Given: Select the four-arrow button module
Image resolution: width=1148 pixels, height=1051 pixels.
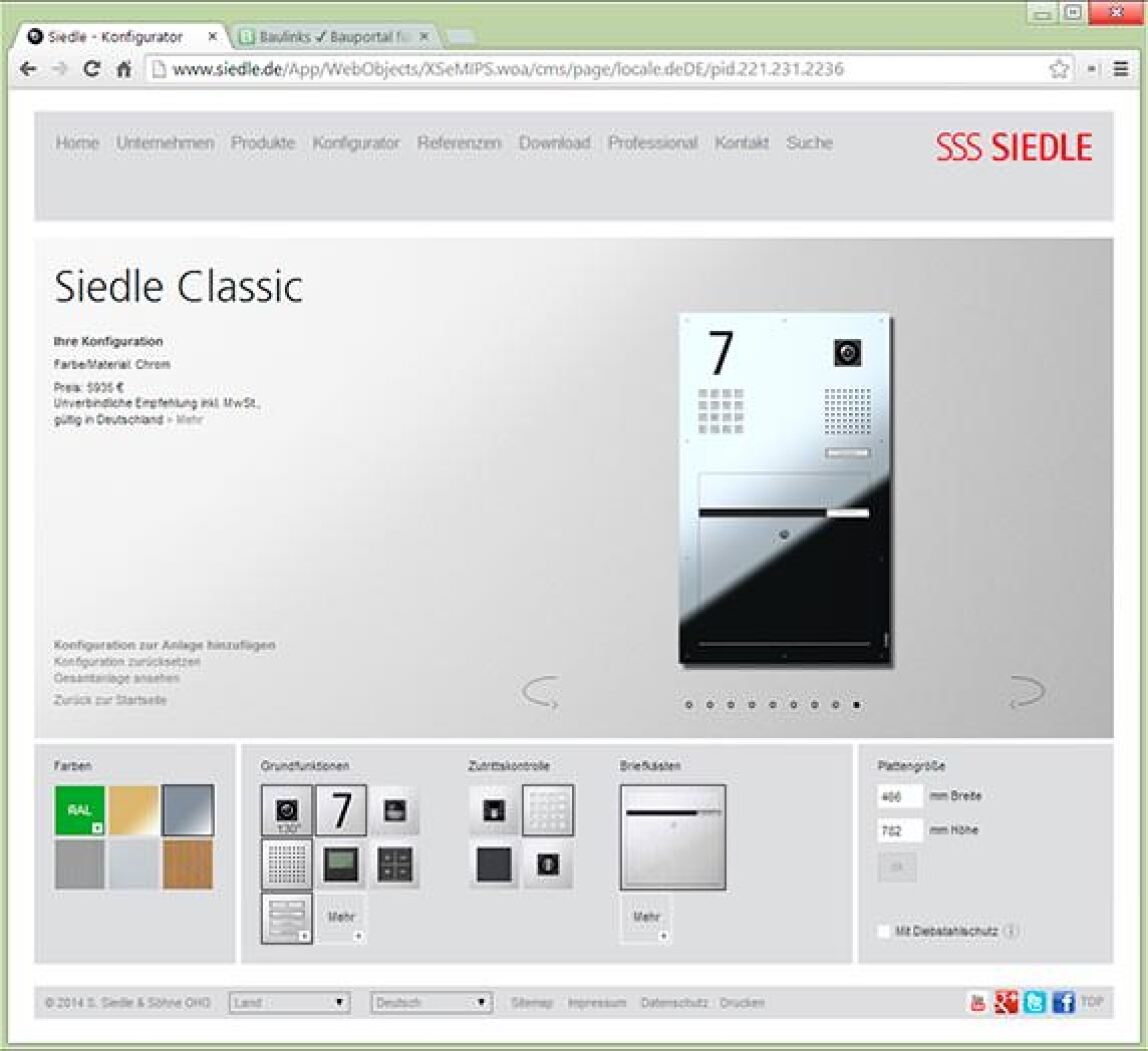Looking at the screenshot, I should (395, 864).
